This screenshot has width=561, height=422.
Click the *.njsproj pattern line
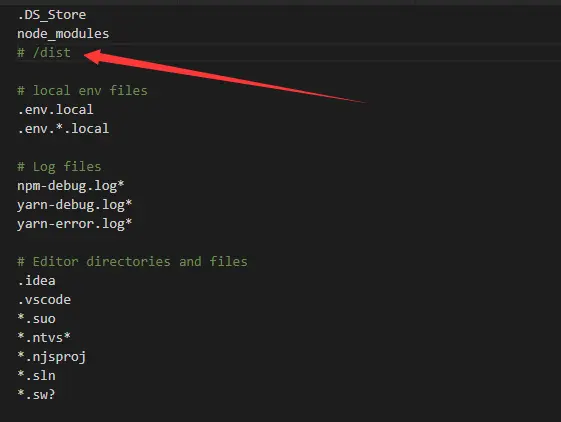(x=52, y=356)
